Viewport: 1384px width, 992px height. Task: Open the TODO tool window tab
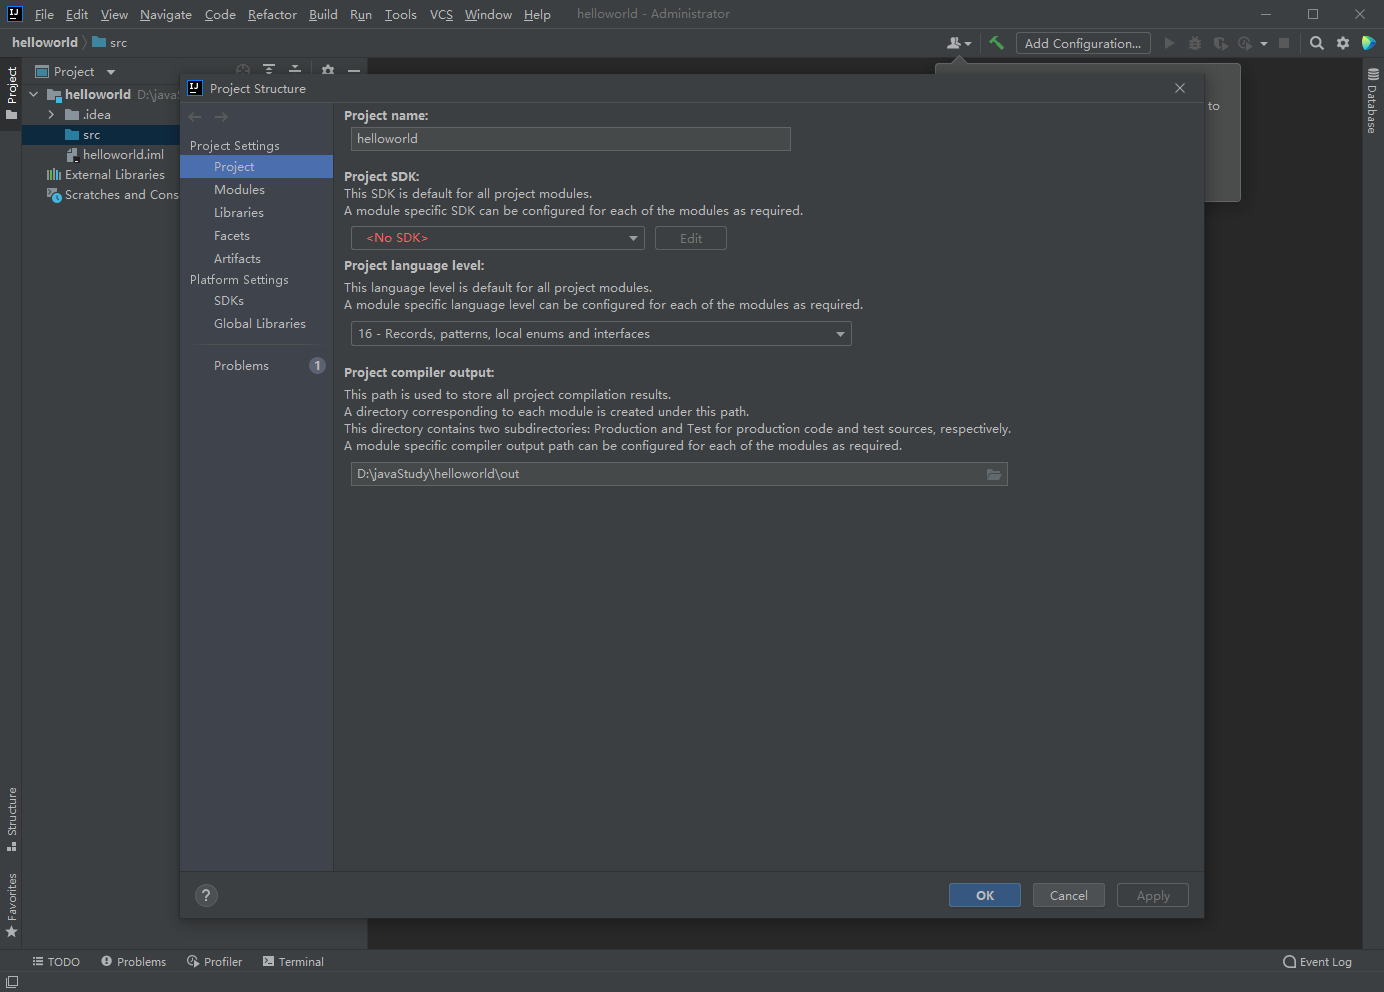click(x=56, y=962)
